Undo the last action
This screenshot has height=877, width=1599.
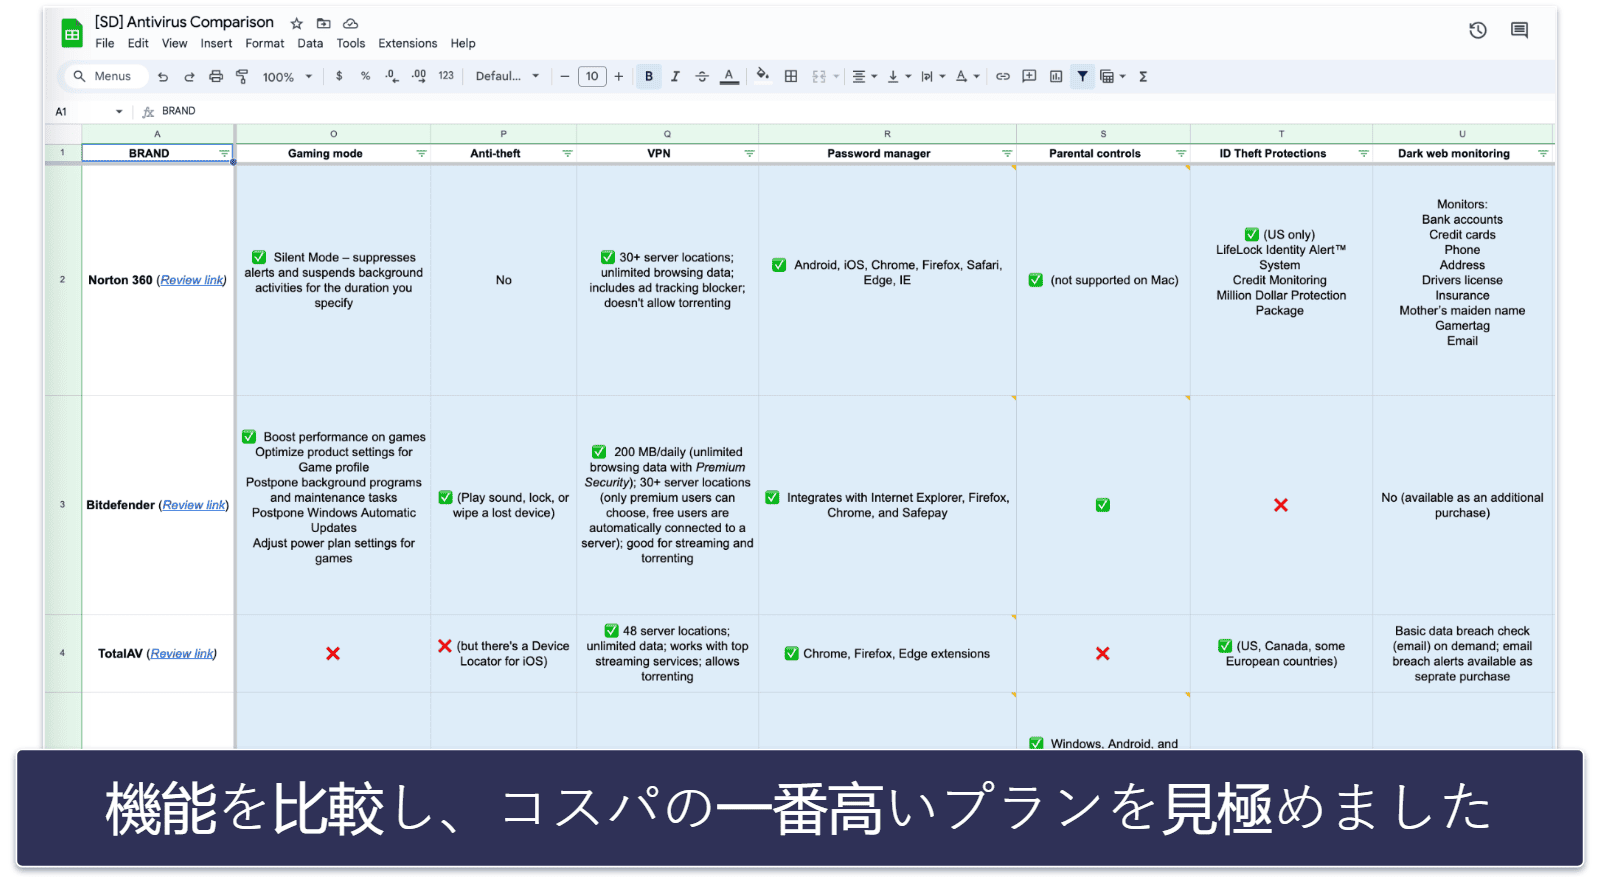(x=163, y=76)
